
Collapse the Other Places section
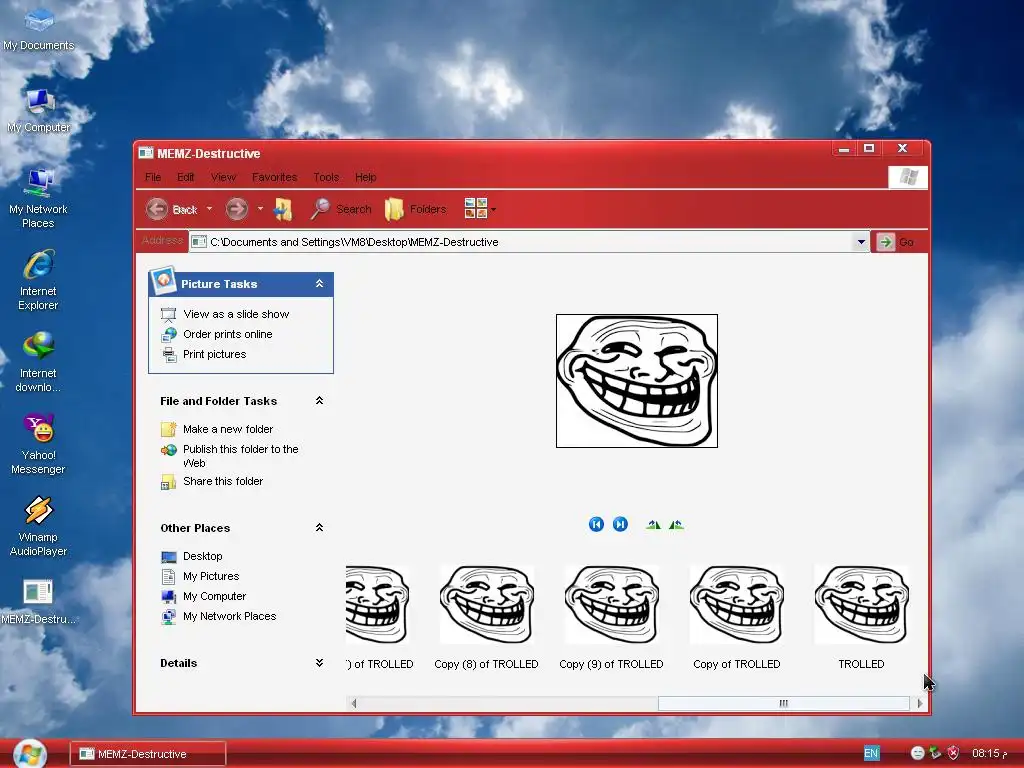[319, 527]
